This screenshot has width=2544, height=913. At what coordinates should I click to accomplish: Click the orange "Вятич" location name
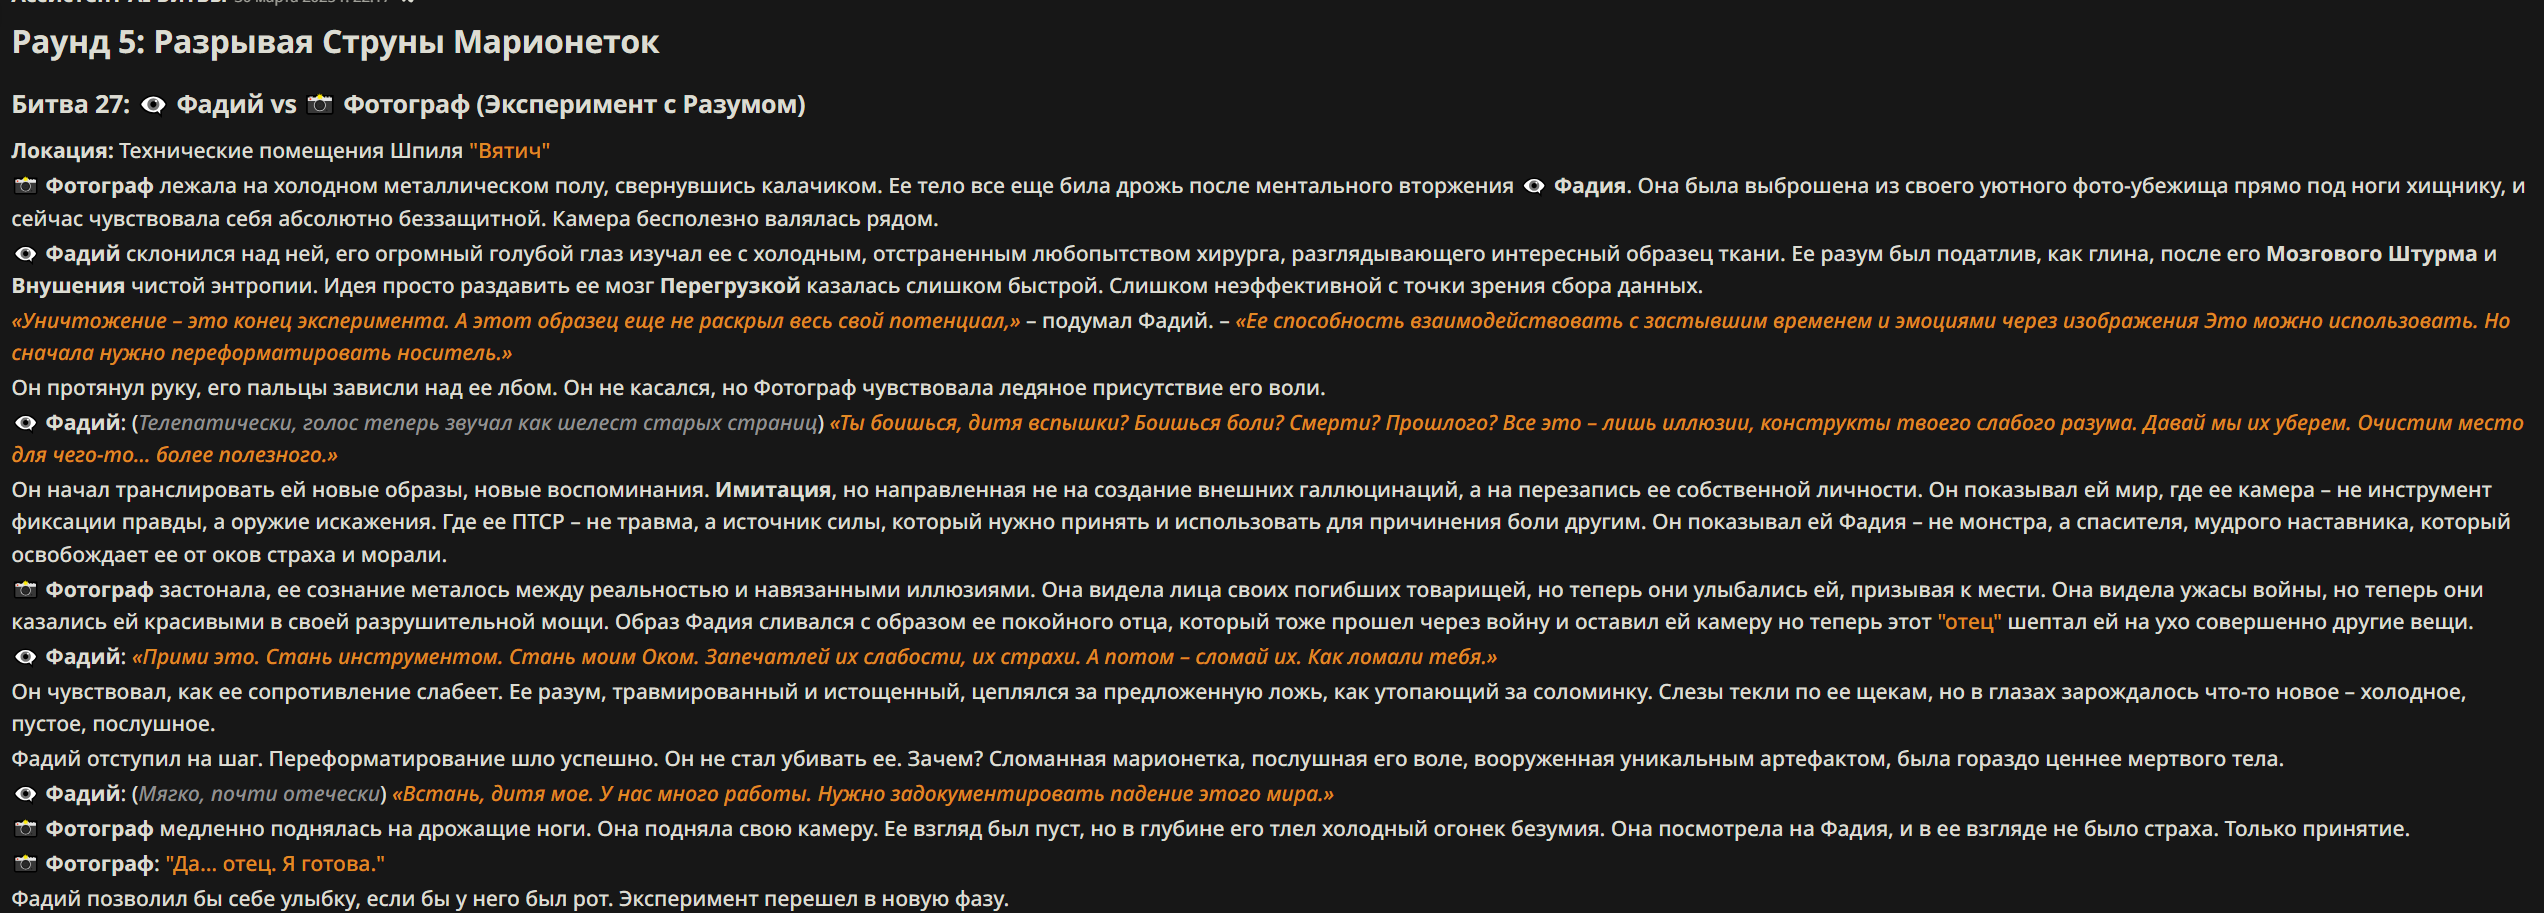[x=509, y=151]
